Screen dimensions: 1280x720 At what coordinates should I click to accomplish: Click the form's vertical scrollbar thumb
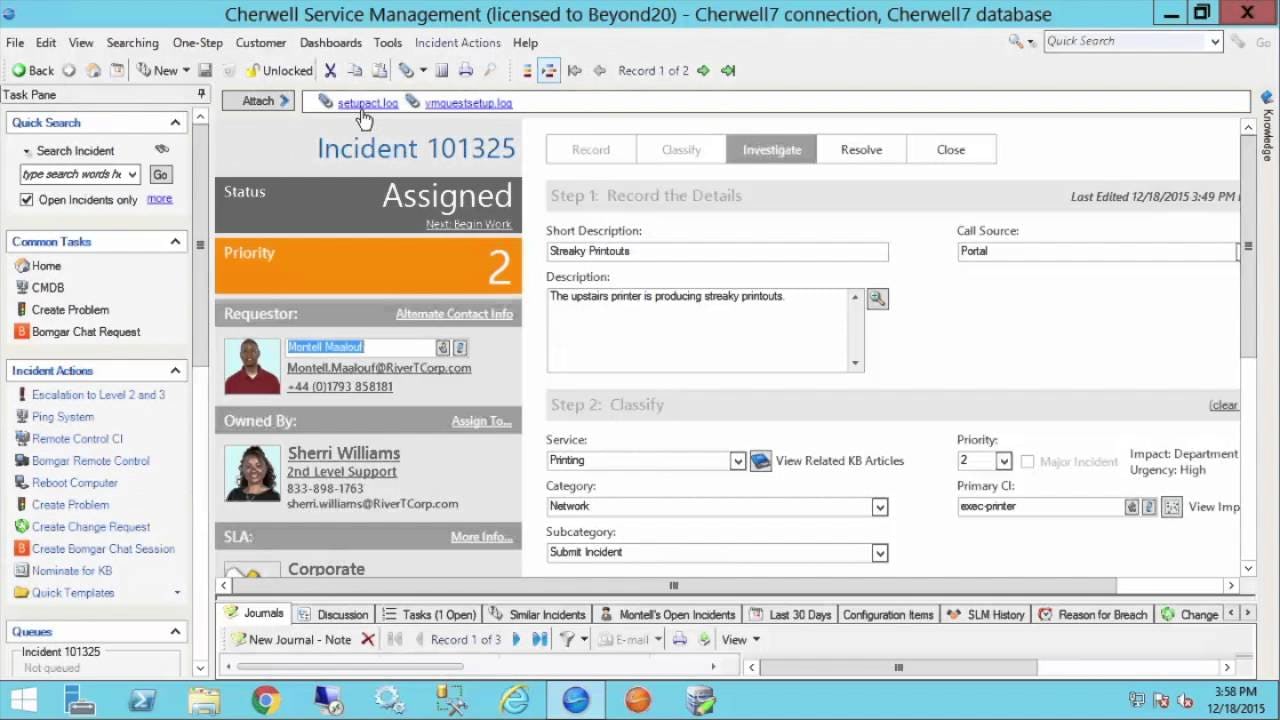[1248, 246]
